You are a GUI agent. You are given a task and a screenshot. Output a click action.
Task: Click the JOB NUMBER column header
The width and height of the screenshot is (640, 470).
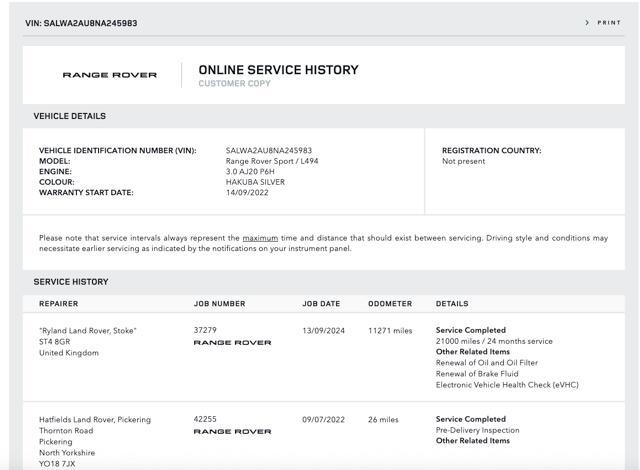(220, 304)
